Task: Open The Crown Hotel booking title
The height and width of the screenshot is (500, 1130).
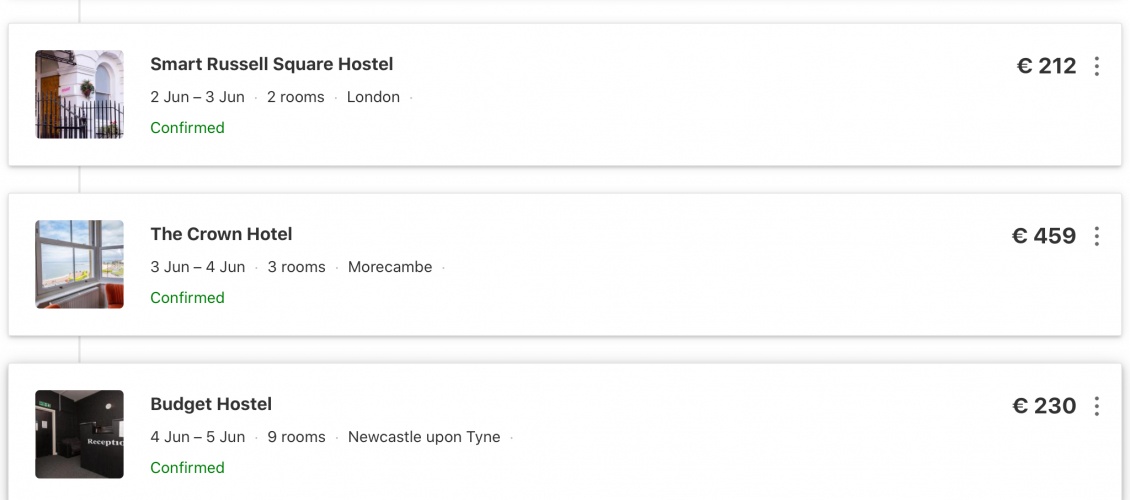Action: click(x=221, y=234)
